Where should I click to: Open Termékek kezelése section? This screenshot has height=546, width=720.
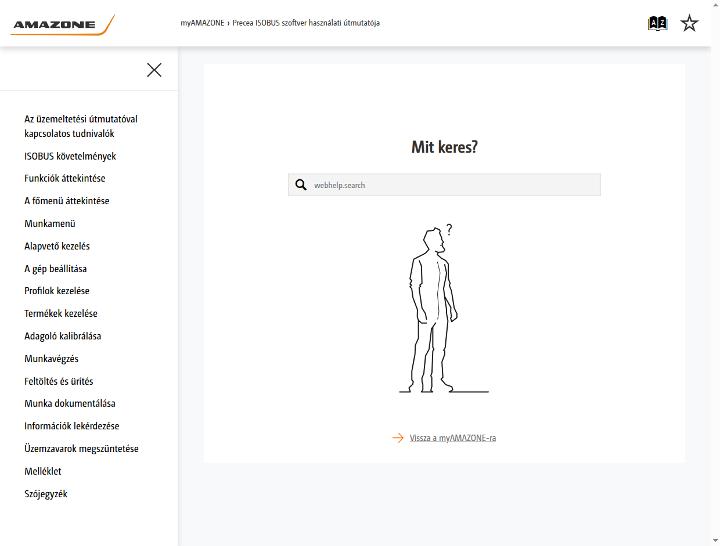[x=61, y=314]
